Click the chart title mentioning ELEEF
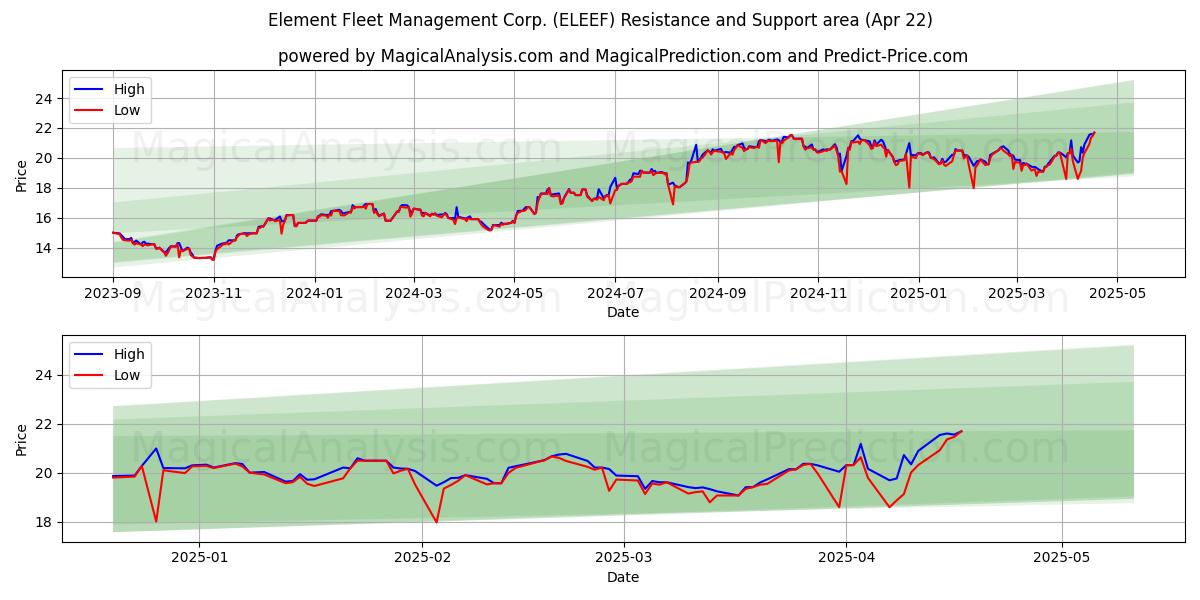Image resolution: width=1200 pixels, height=600 pixels. (x=600, y=20)
